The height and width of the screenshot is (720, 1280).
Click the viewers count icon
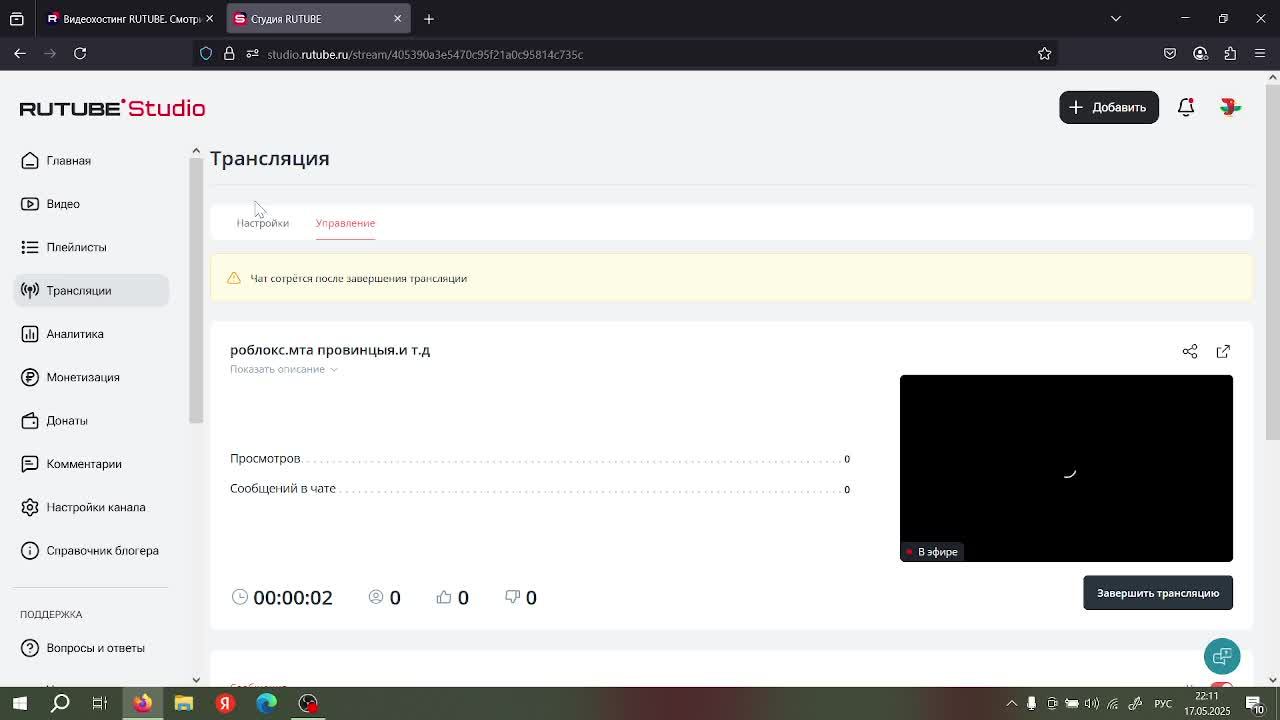tap(376, 597)
